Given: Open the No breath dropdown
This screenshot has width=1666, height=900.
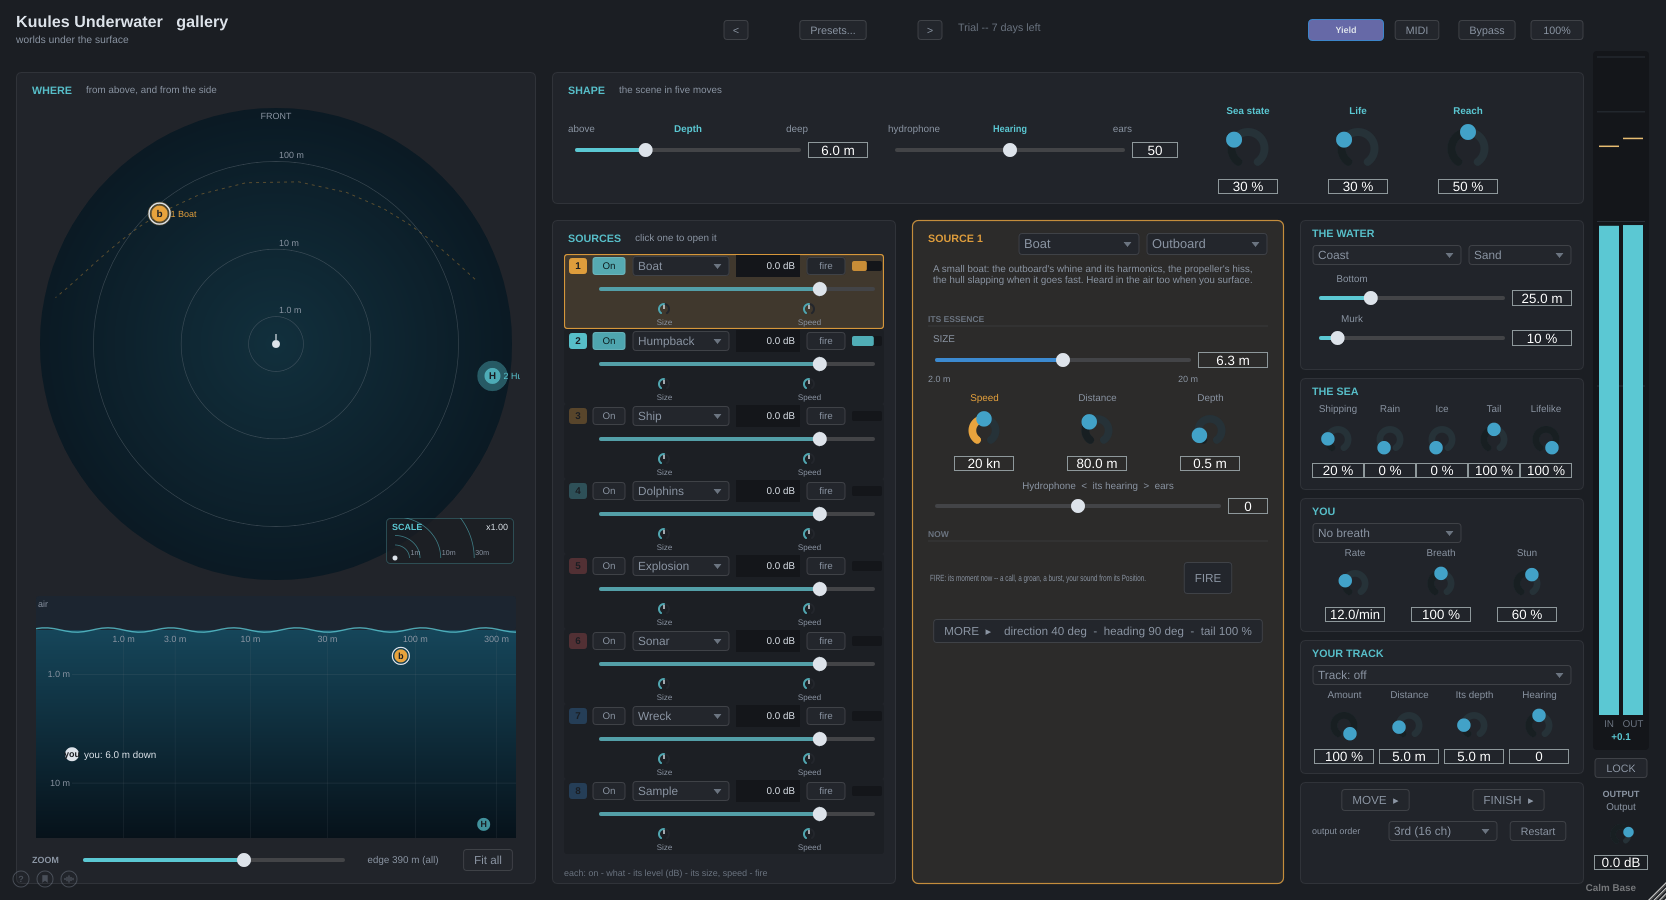Looking at the screenshot, I should (1386, 533).
